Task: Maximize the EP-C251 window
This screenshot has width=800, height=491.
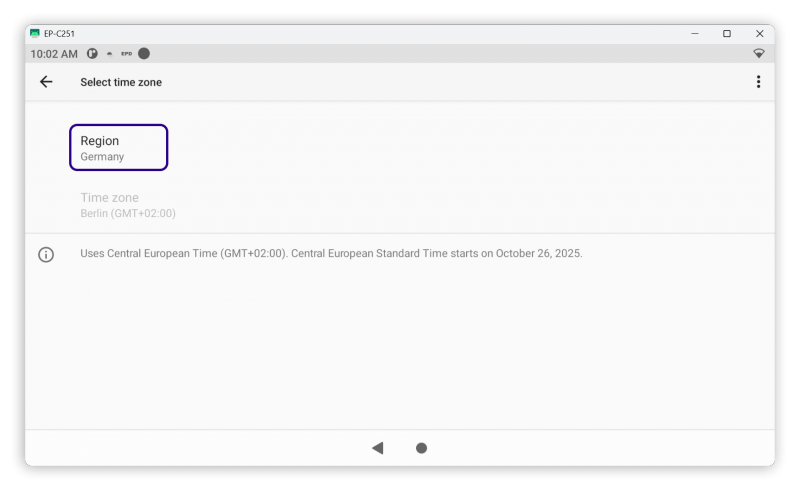Action: (727, 34)
